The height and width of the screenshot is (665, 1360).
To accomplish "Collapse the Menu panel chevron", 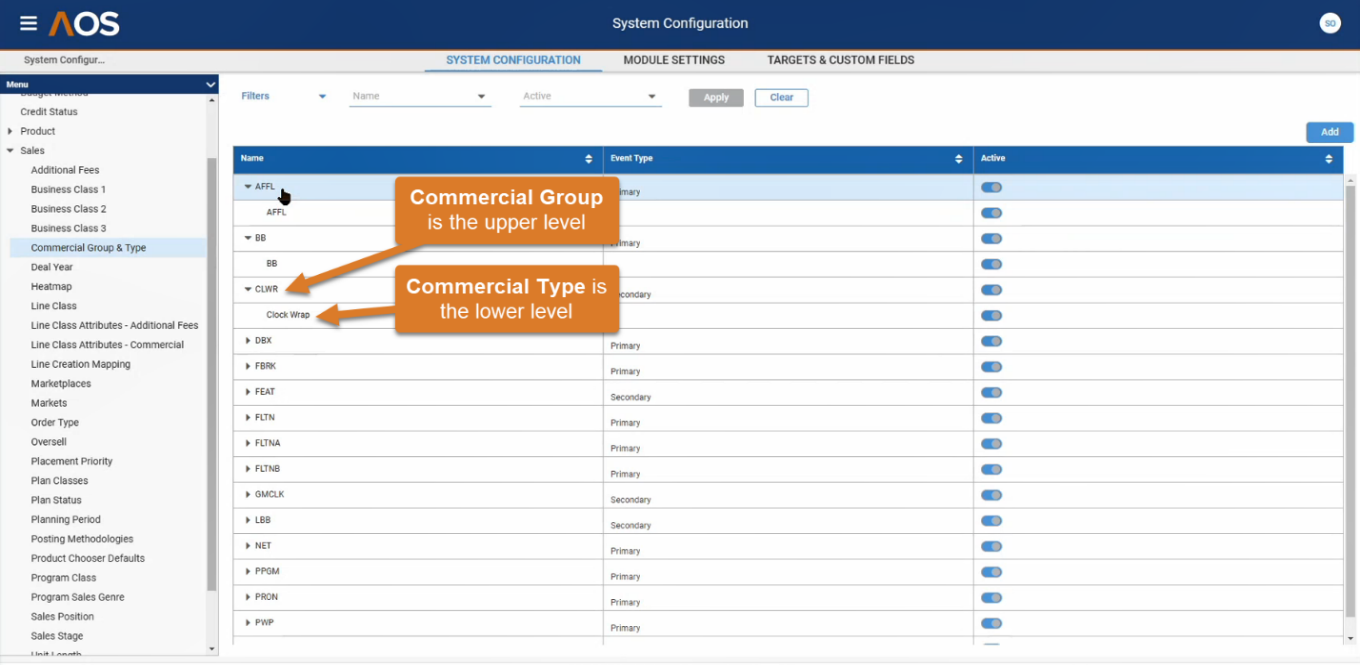I will point(210,85).
